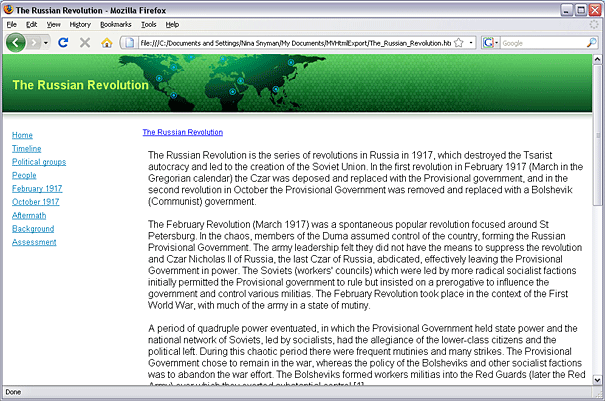Screen dimensions: 605x401
Task: Minimize the Firefox window
Action: click(566, 10)
